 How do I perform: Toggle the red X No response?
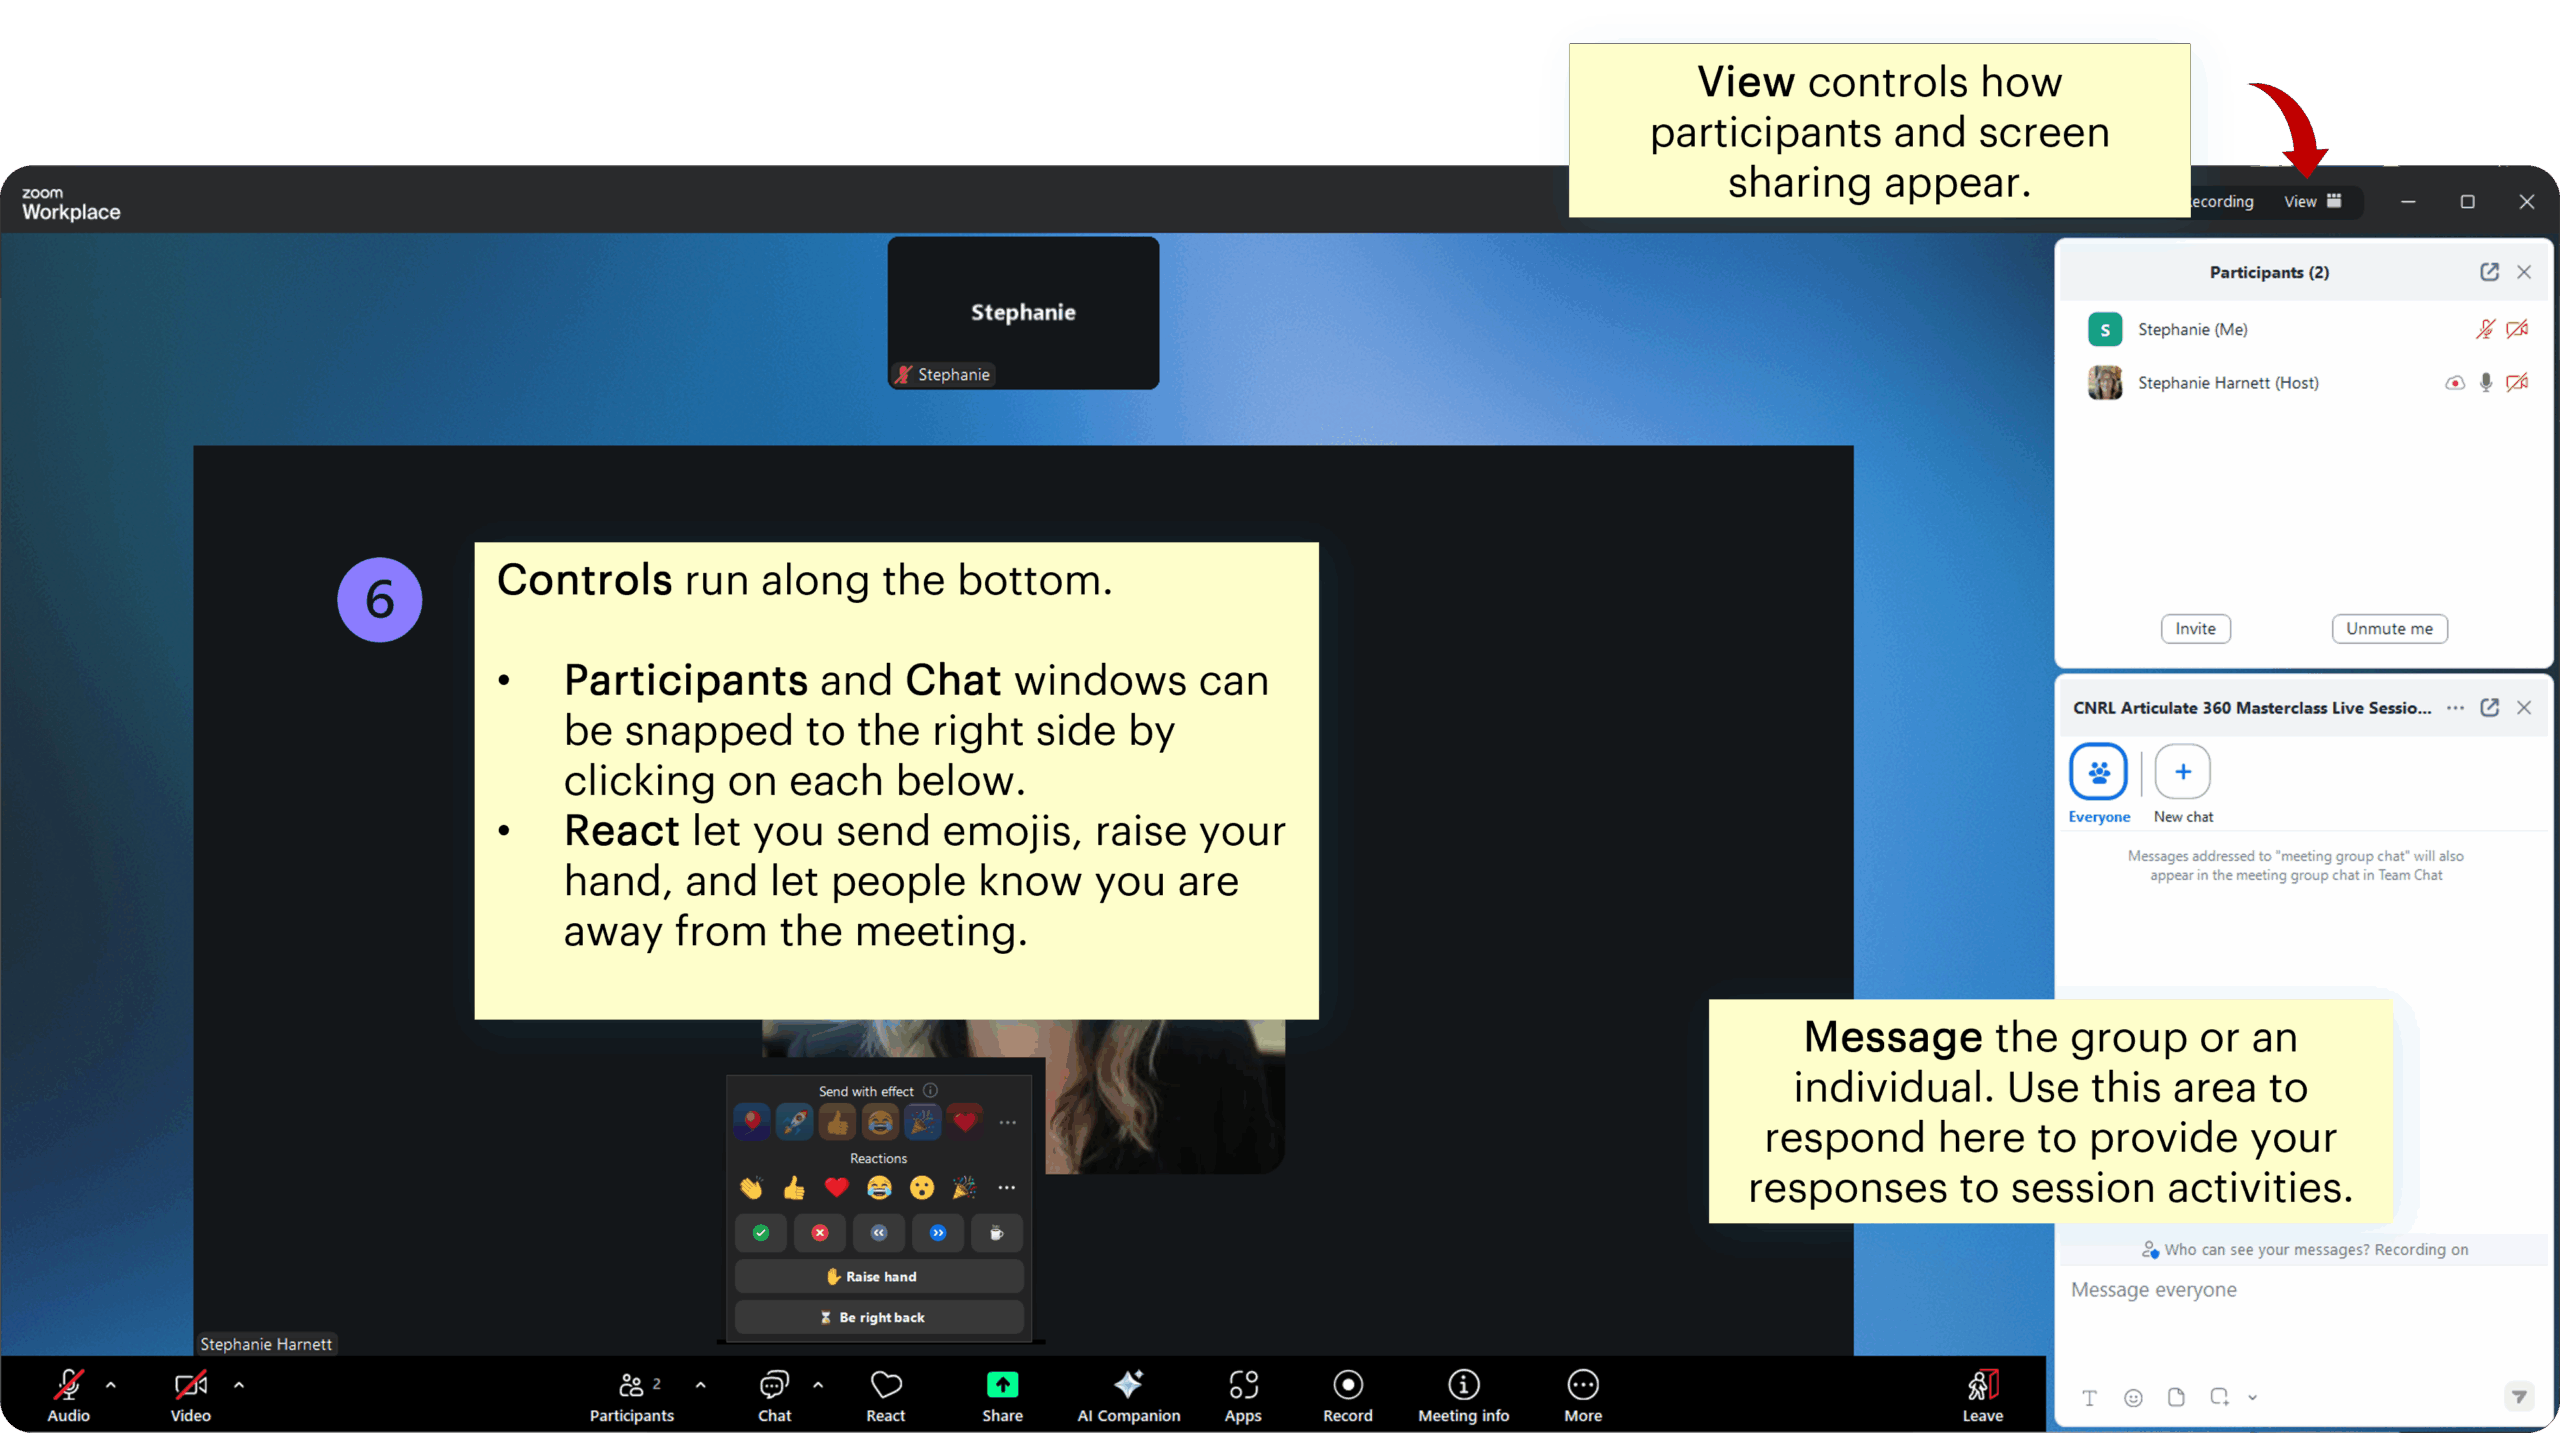pyautogui.click(x=820, y=1233)
